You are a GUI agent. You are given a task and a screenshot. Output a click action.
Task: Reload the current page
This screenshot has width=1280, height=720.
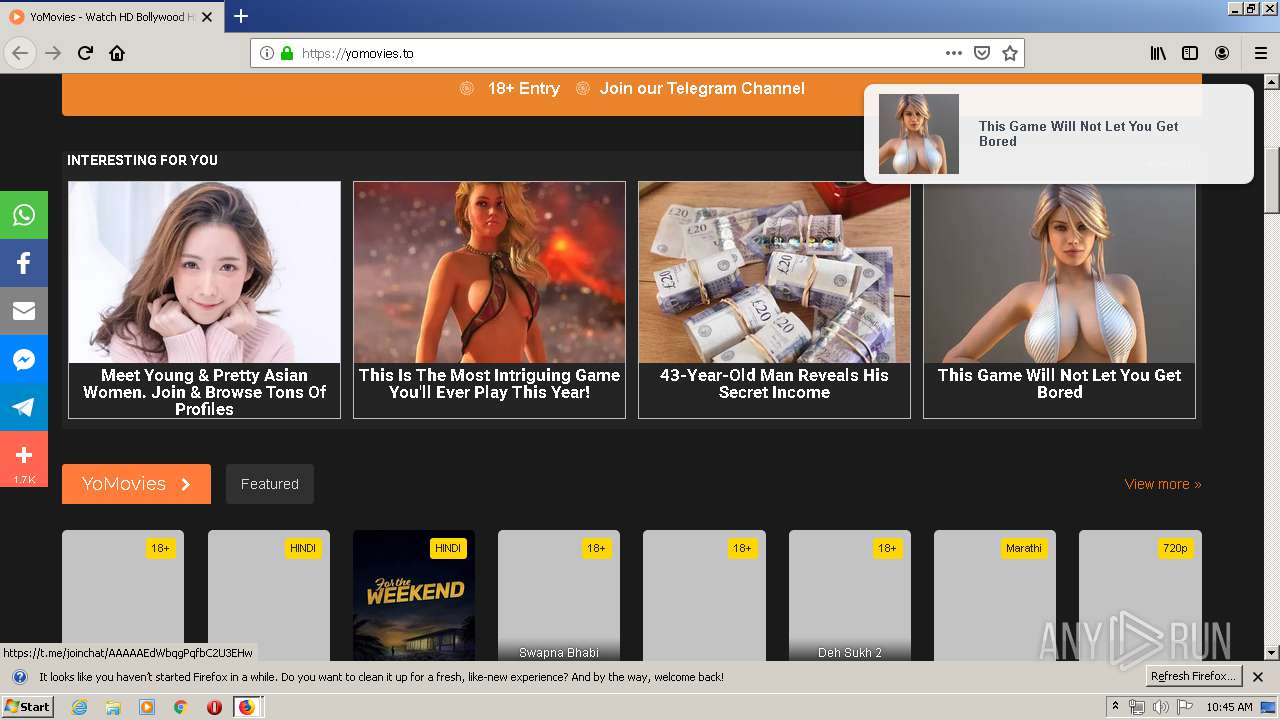click(86, 53)
